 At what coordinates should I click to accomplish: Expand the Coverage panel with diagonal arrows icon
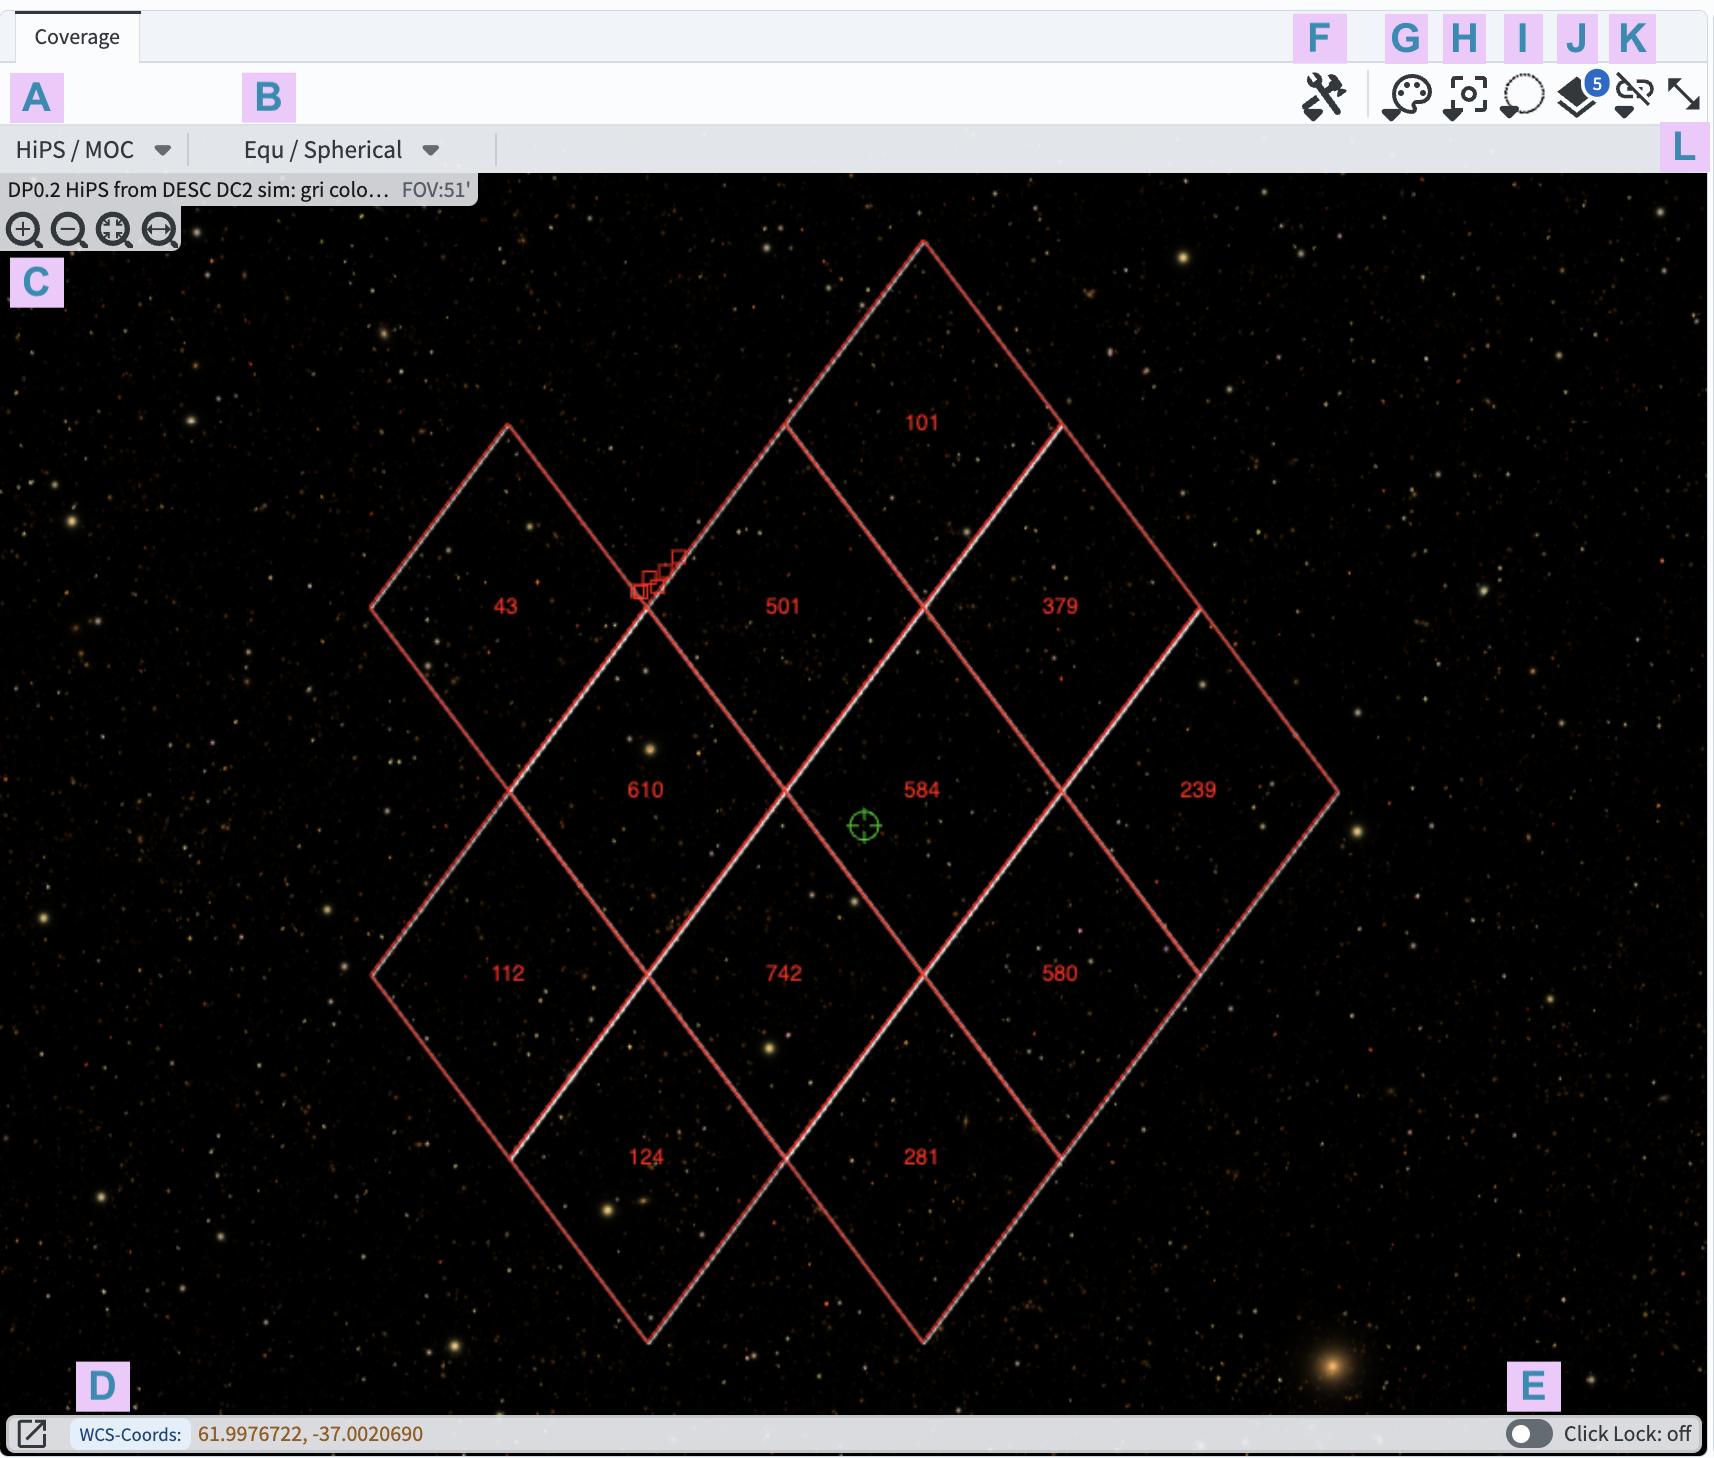(1684, 95)
